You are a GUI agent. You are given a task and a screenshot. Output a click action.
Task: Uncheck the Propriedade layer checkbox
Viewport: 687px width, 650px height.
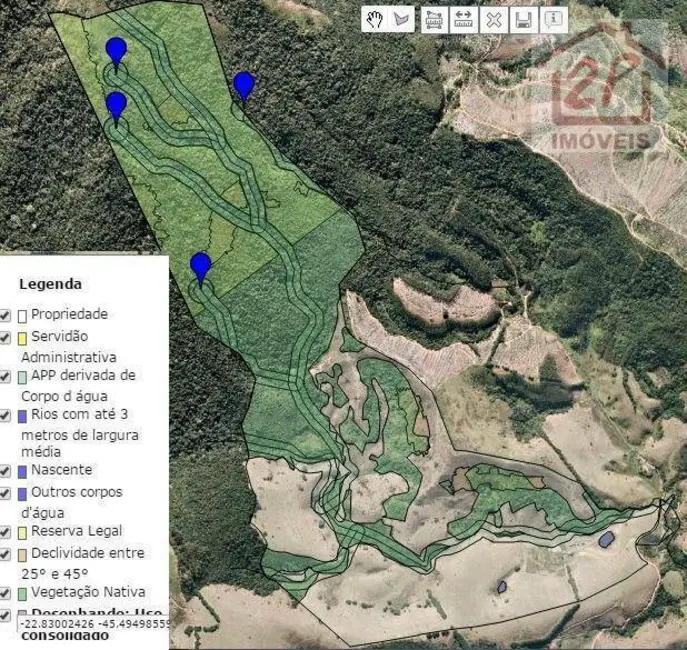[x=7, y=315]
